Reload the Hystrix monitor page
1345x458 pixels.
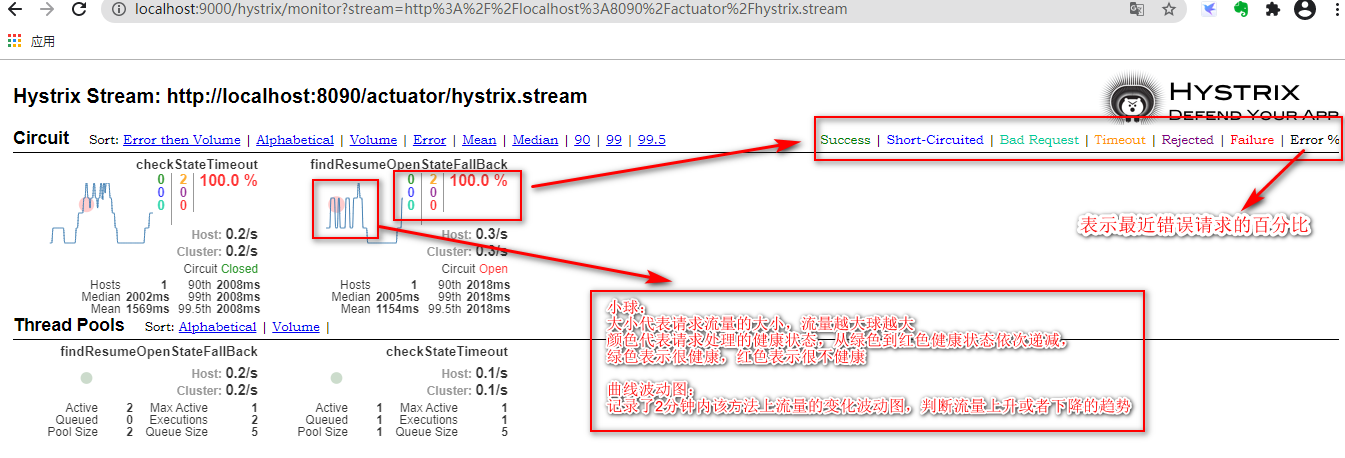click(77, 9)
